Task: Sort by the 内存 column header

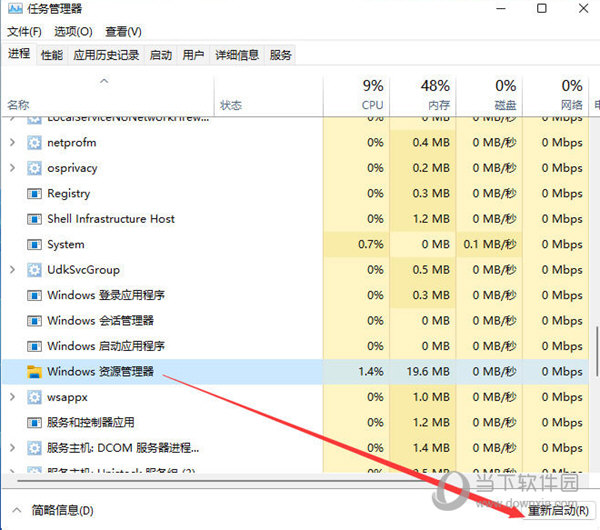Action: pos(422,96)
